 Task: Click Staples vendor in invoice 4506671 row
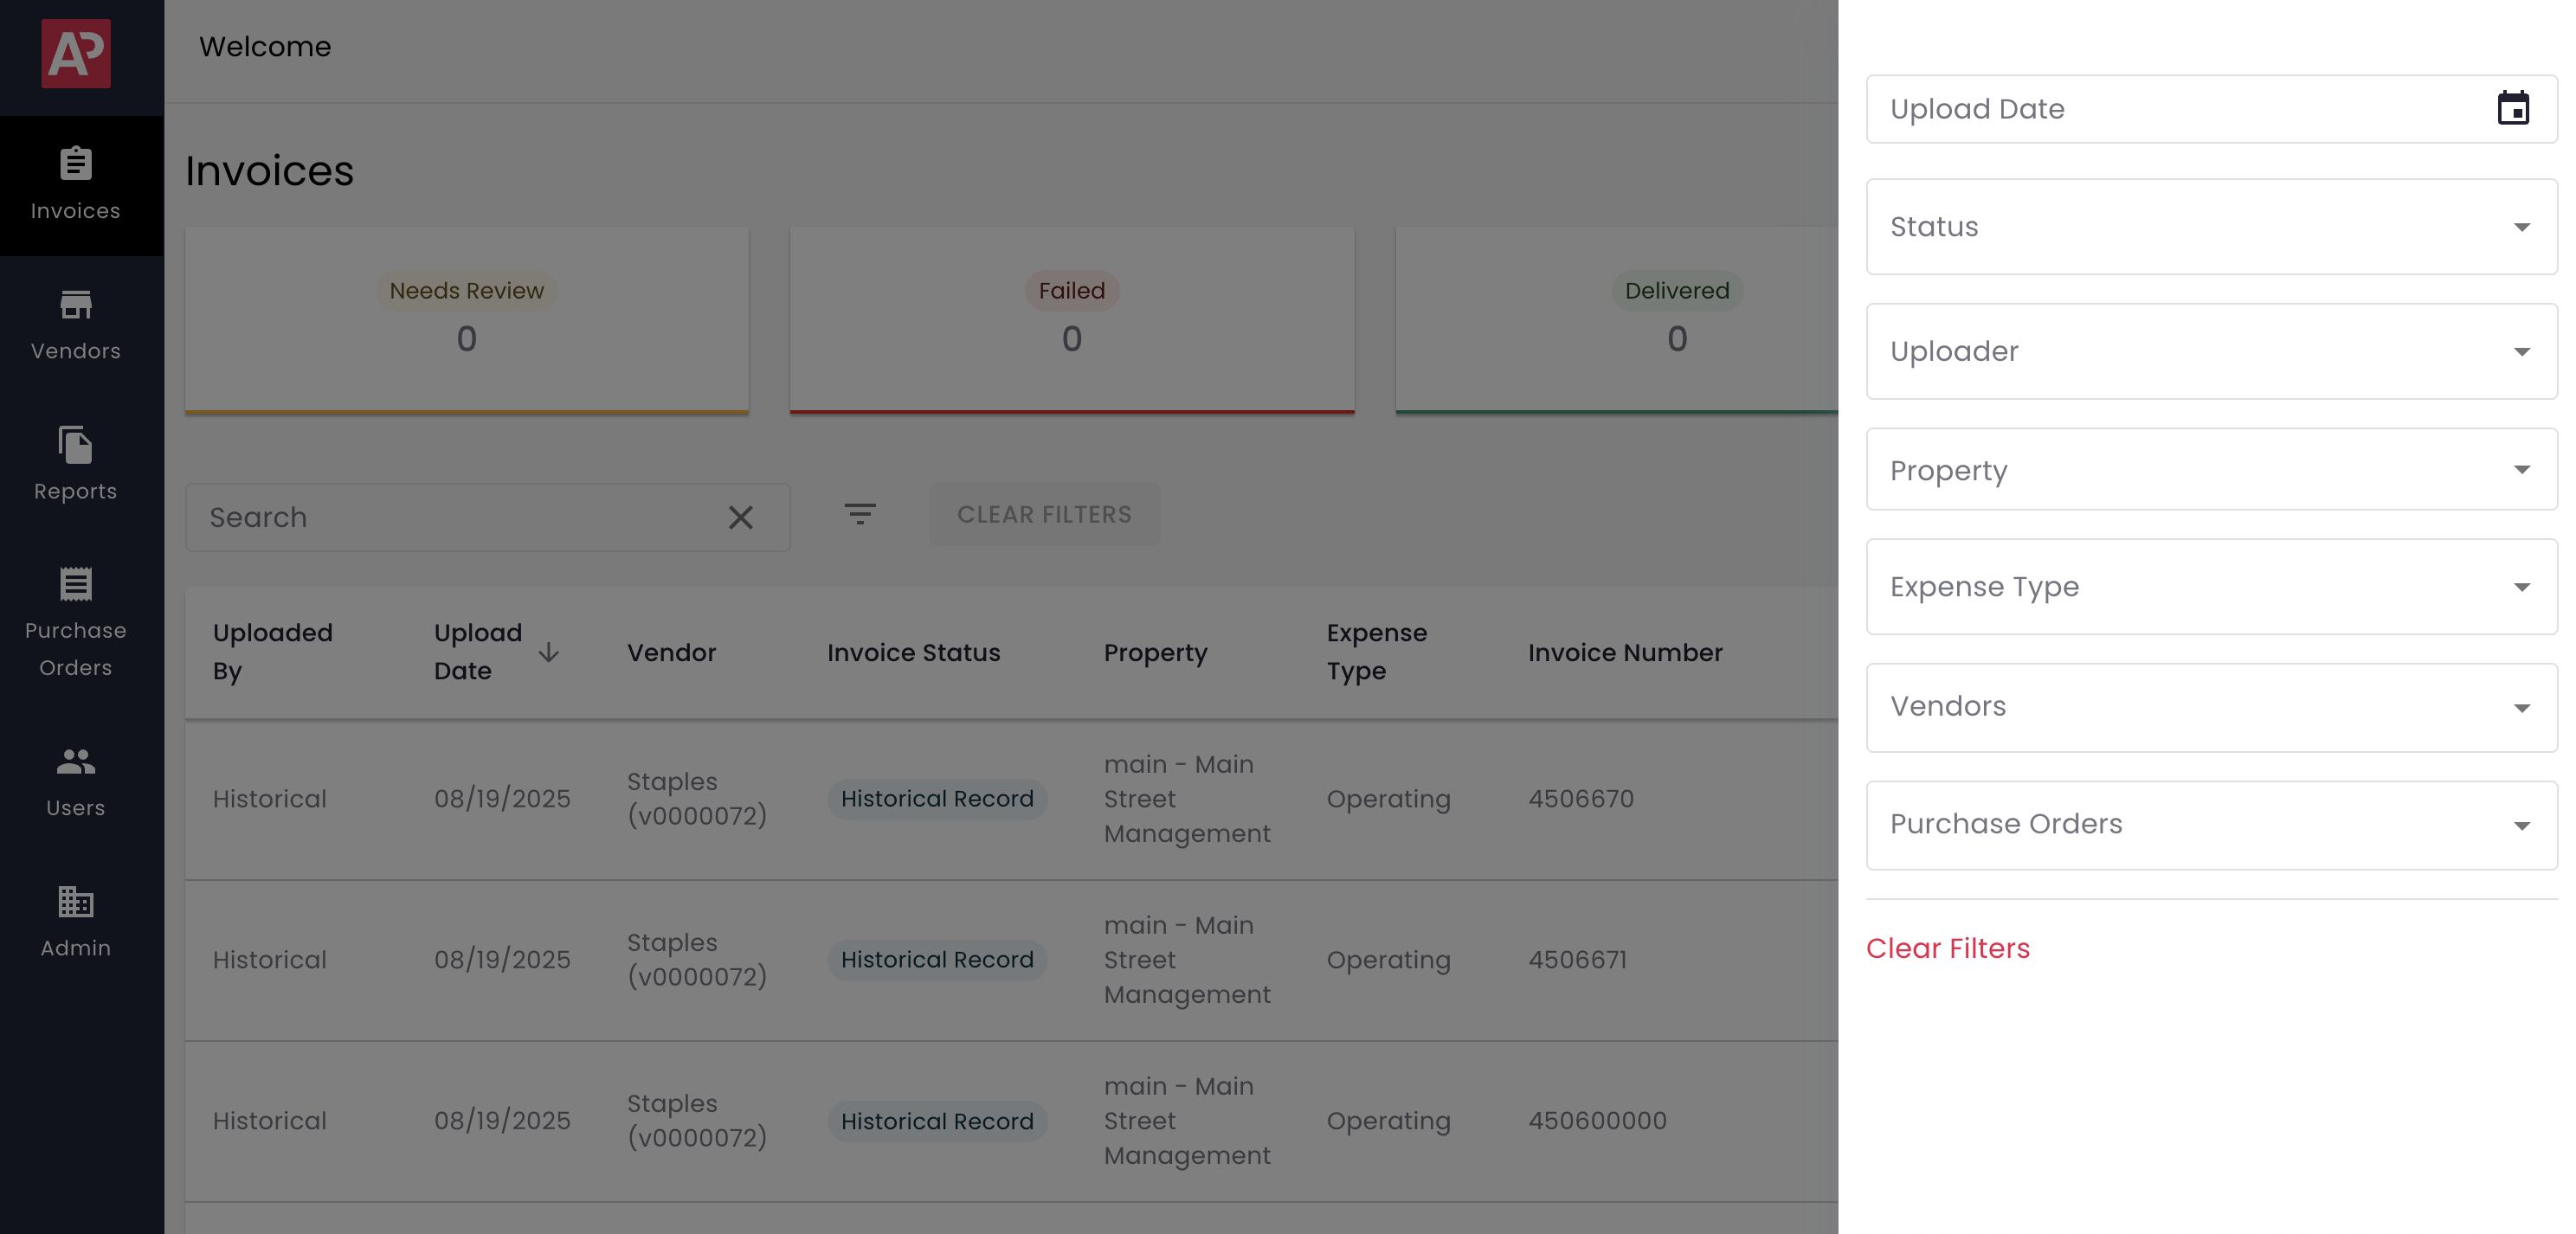coord(697,960)
